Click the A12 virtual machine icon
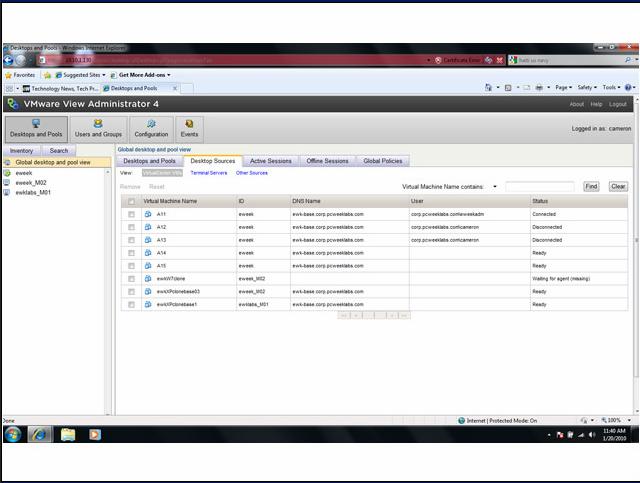Image resolution: width=640 pixels, height=483 pixels. [148, 227]
